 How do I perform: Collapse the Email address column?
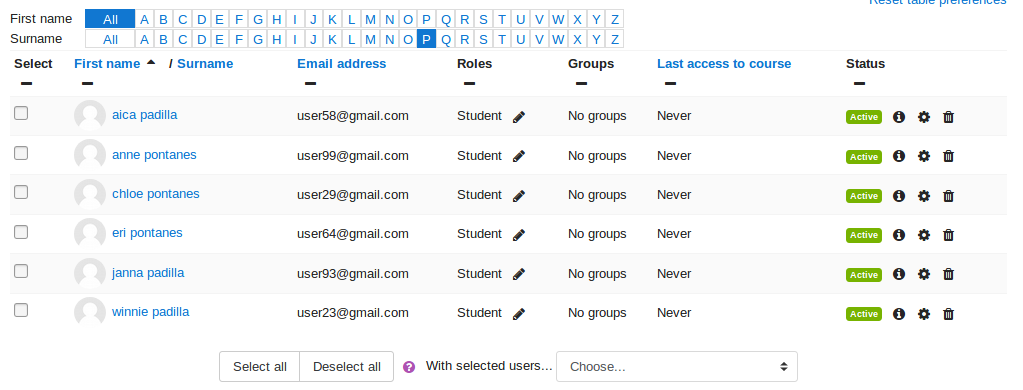click(311, 83)
